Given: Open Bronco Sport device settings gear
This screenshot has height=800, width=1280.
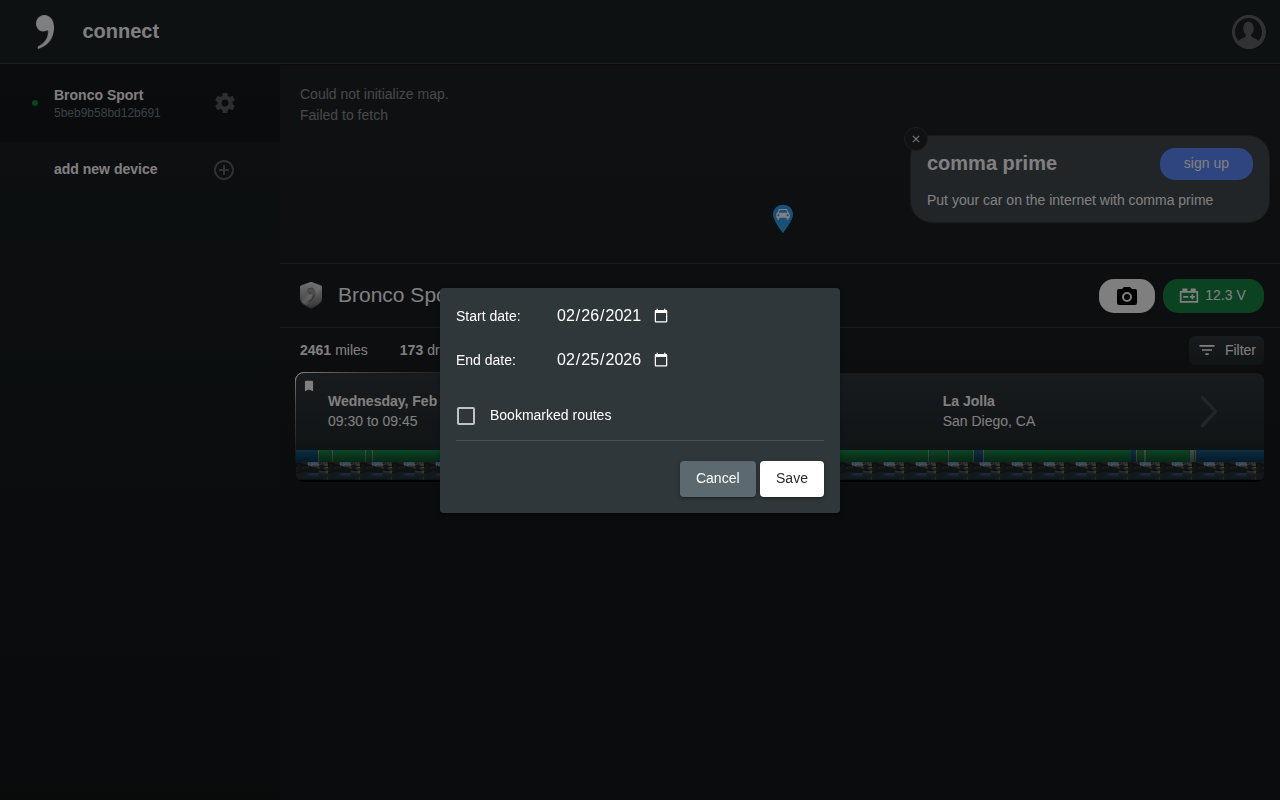Looking at the screenshot, I should (225, 103).
